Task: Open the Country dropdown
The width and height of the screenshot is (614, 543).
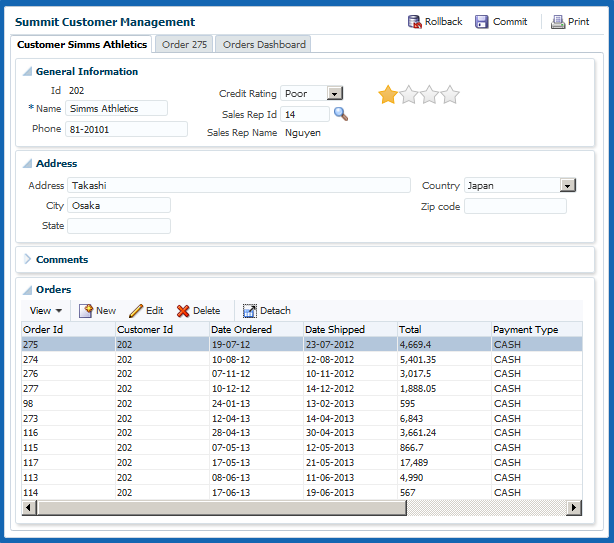Action: tap(568, 185)
